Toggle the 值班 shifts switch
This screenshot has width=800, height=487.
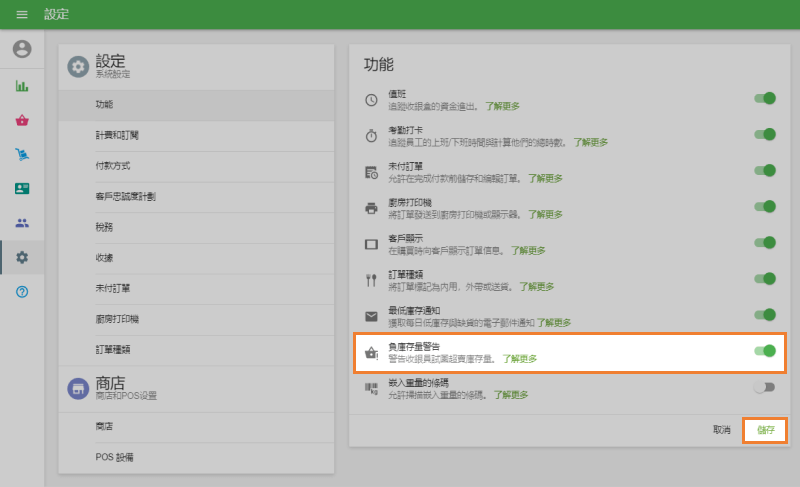pyautogui.click(x=765, y=98)
